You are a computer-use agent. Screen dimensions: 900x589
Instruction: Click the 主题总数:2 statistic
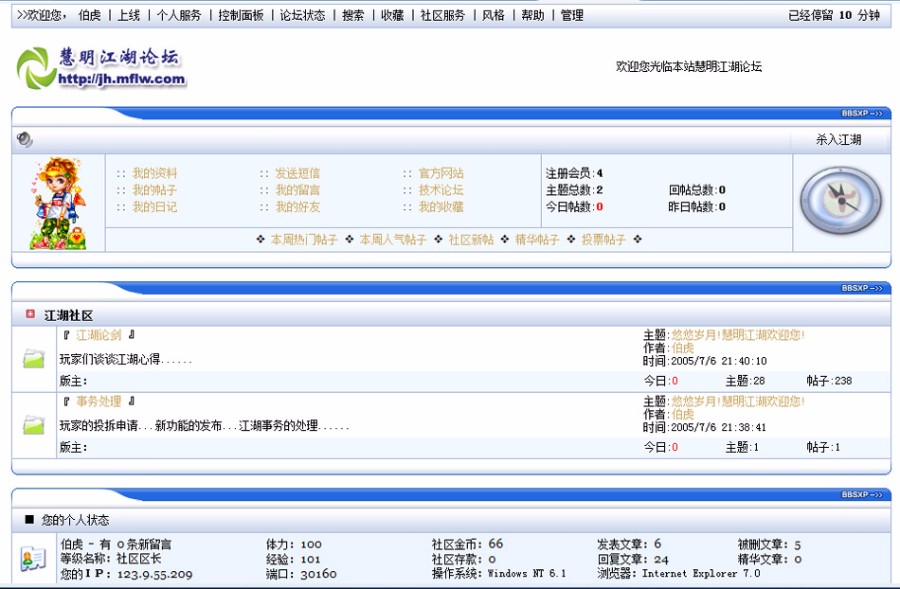pos(574,189)
